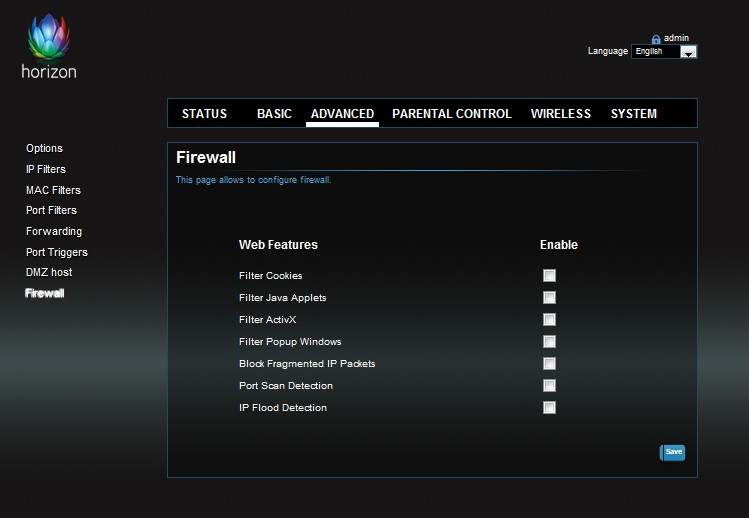Viewport: 749px width, 518px height.
Task: Click the Save button
Action: pyautogui.click(x=673, y=452)
